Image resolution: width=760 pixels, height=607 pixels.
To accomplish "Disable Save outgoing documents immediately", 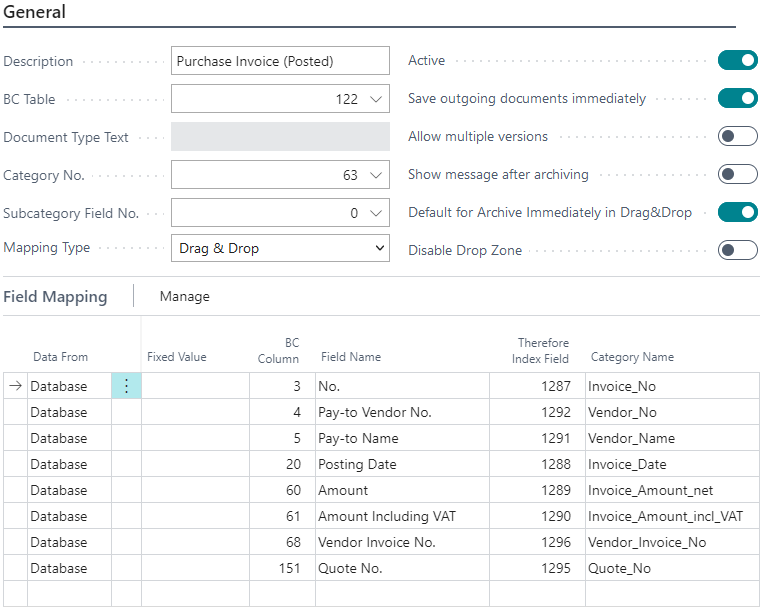I will [737, 99].
